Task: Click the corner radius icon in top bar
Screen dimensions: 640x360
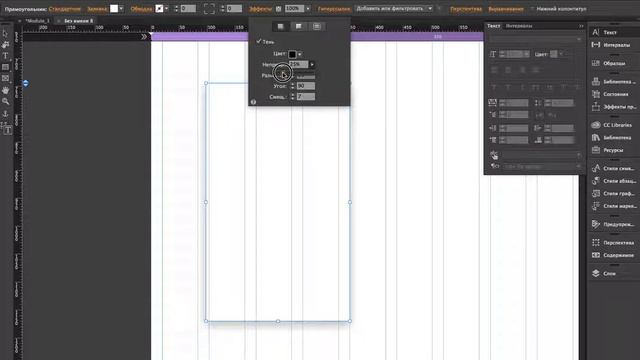Action: (209, 9)
